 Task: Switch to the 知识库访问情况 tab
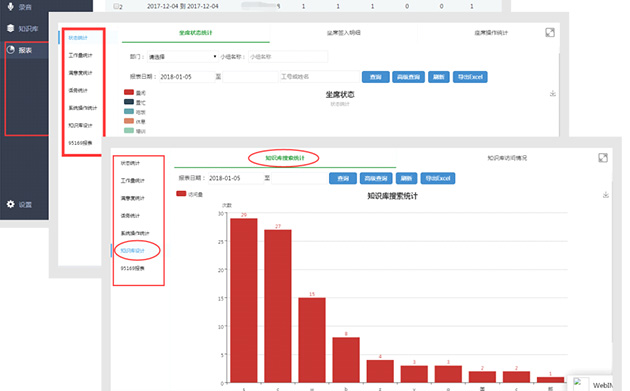[507, 158]
